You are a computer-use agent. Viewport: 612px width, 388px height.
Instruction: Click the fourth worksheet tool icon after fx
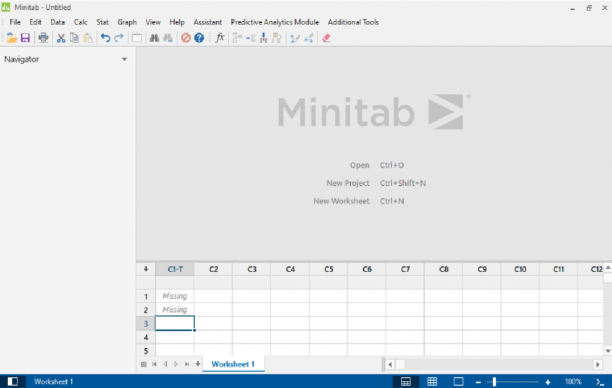(277, 38)
